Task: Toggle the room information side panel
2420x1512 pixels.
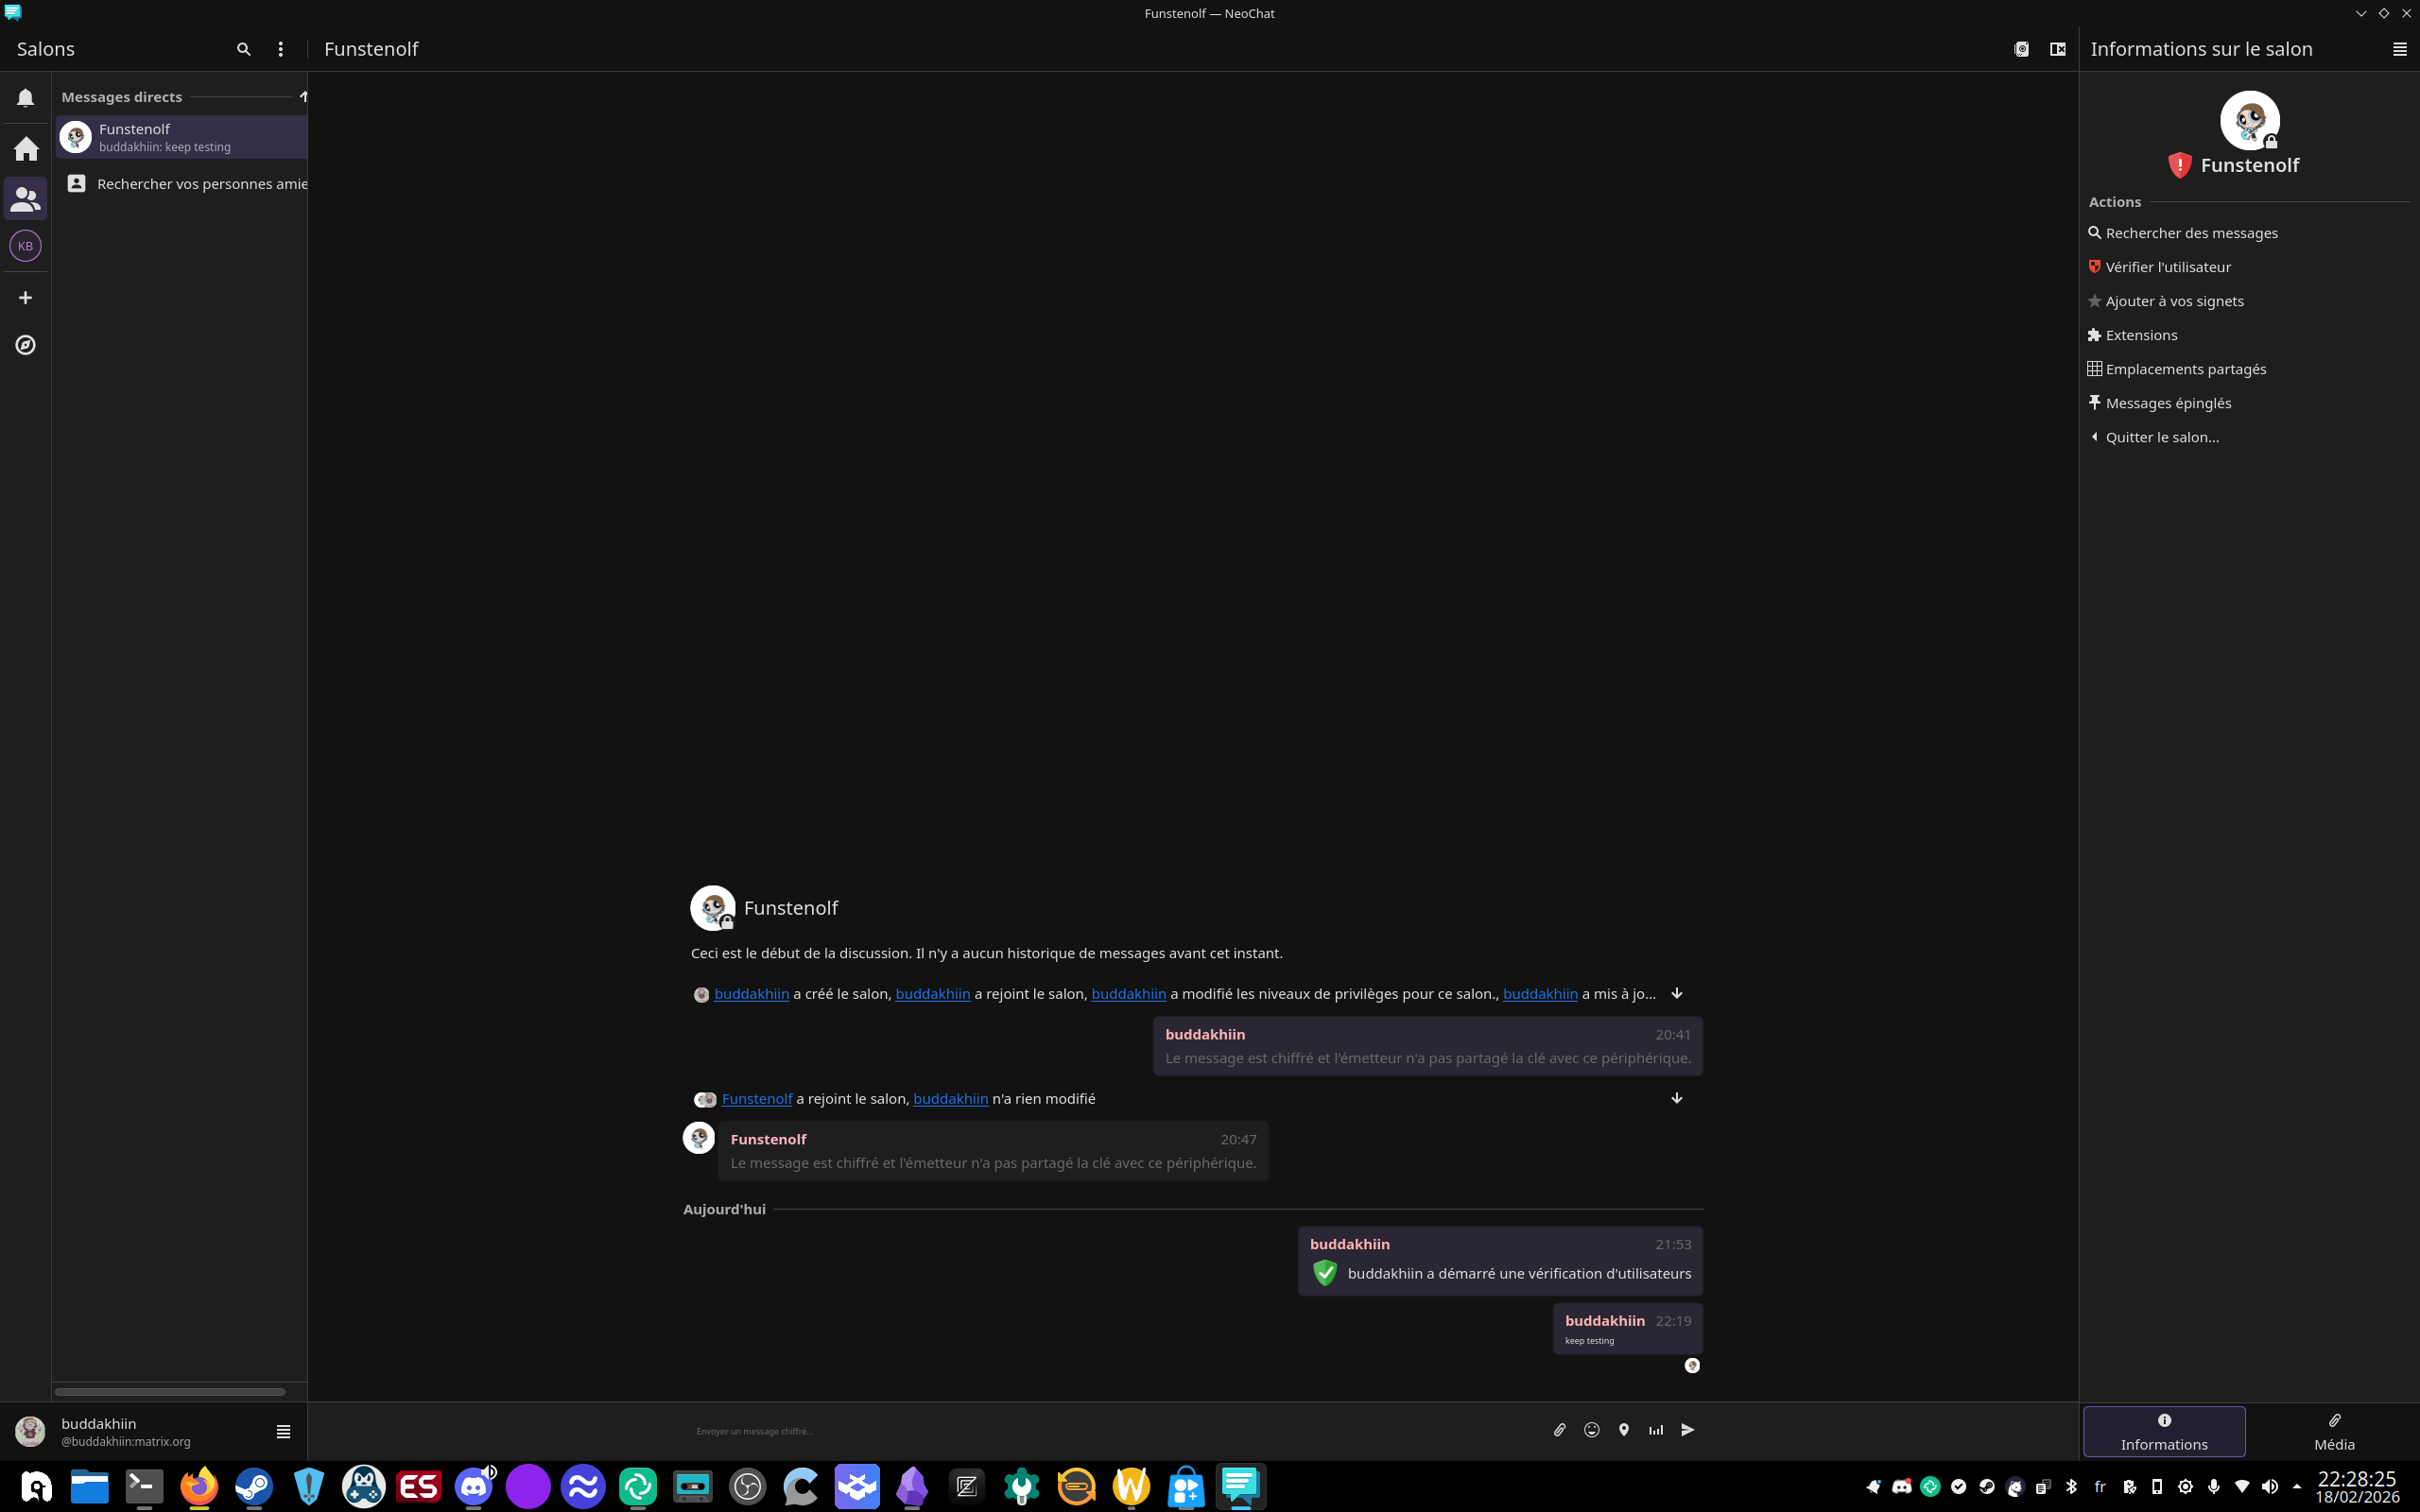Action: (2057, 49)
